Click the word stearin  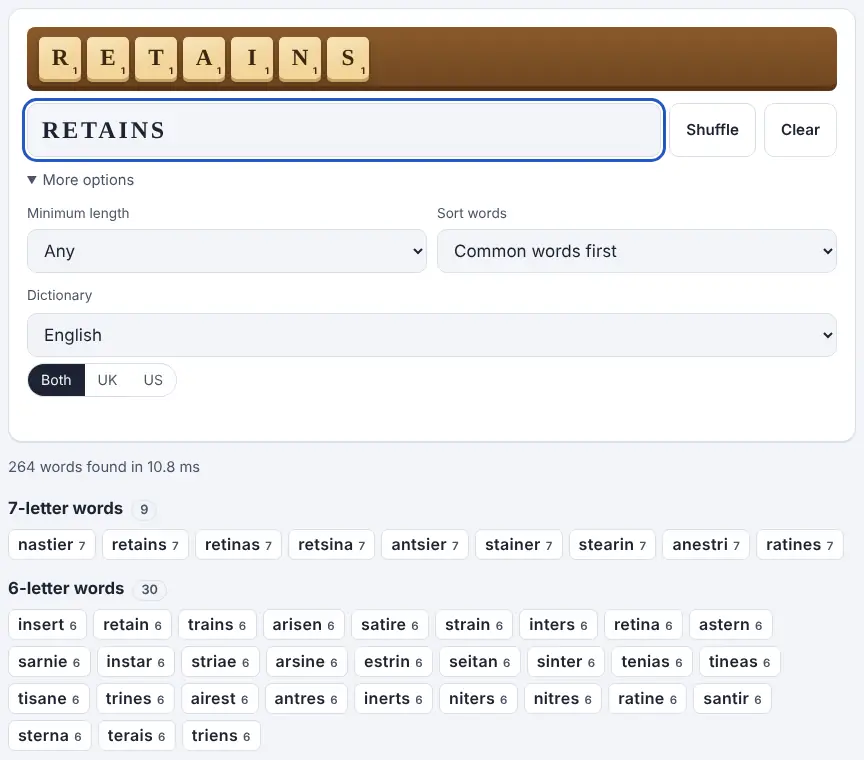(x=612, y=545)
